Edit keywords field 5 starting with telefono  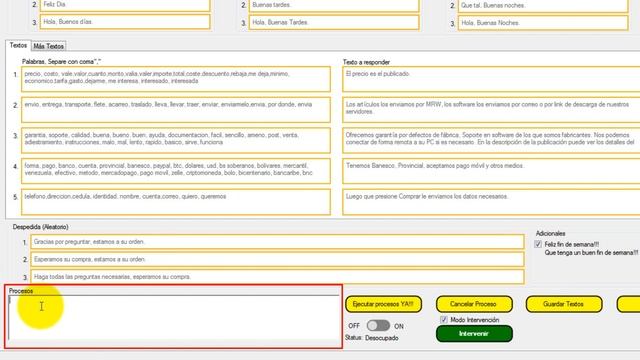click(176, 202)
